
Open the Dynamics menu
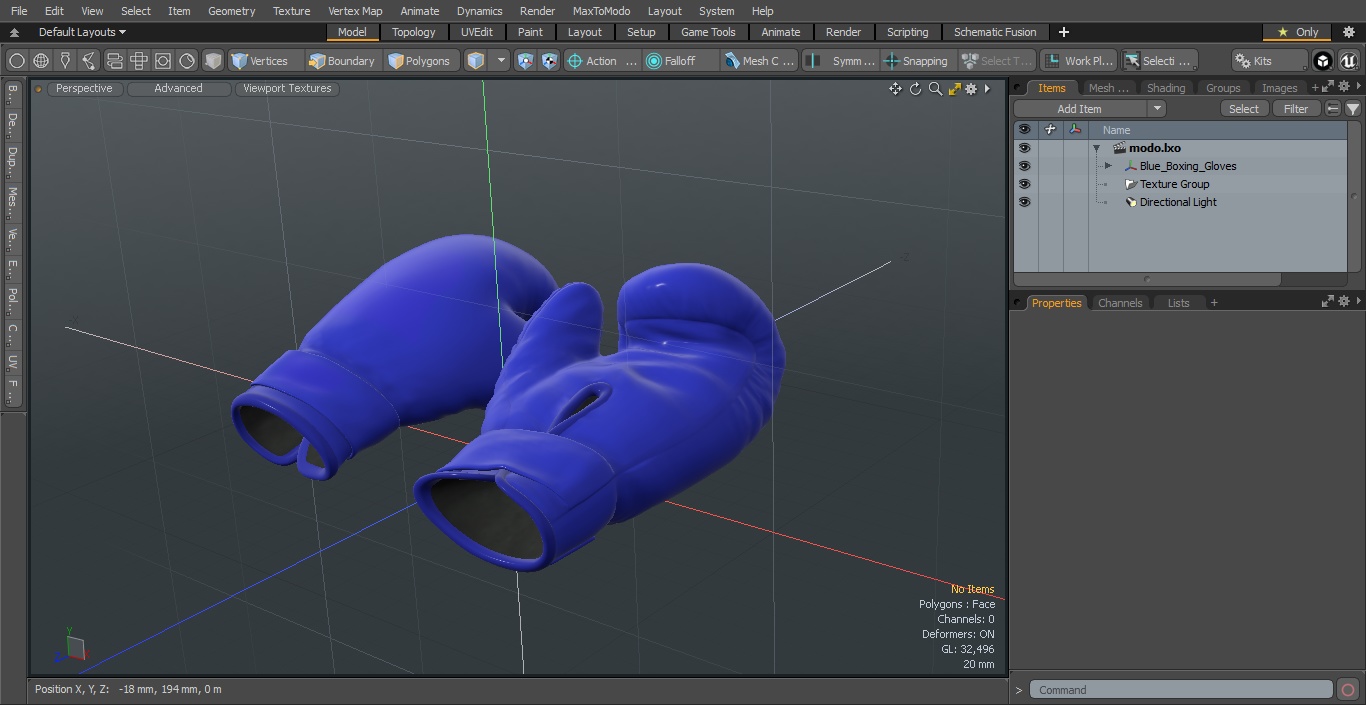[x=479, y=11]
